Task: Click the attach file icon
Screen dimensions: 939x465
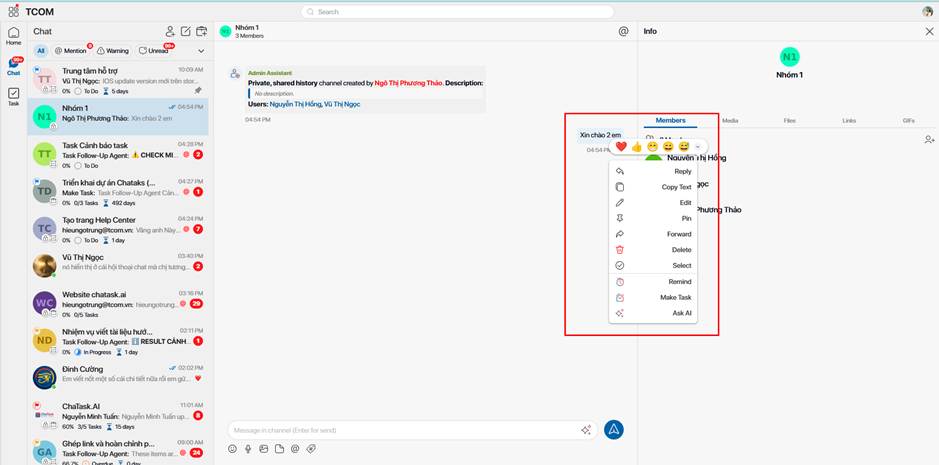Action: (279, 448)
